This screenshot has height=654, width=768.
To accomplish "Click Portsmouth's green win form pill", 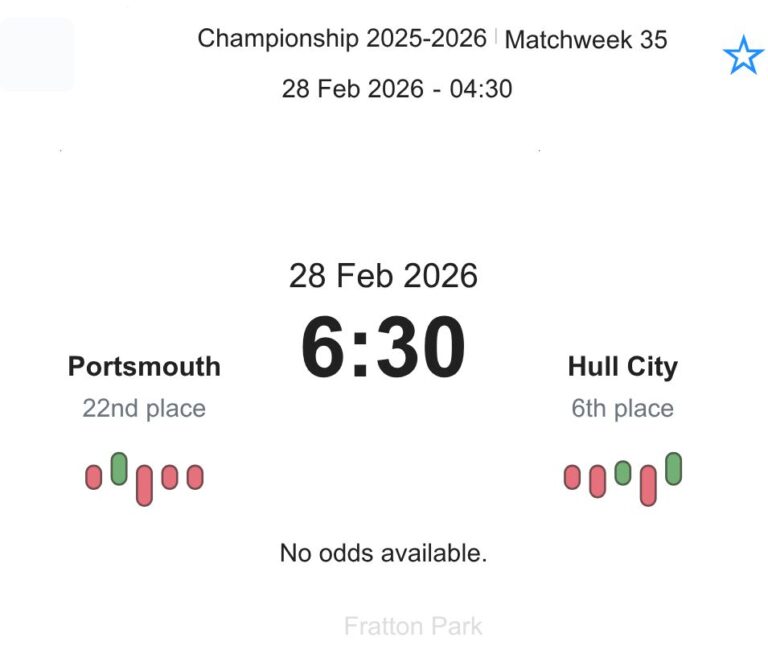I will pyautogui.click(x=119, y=468).
